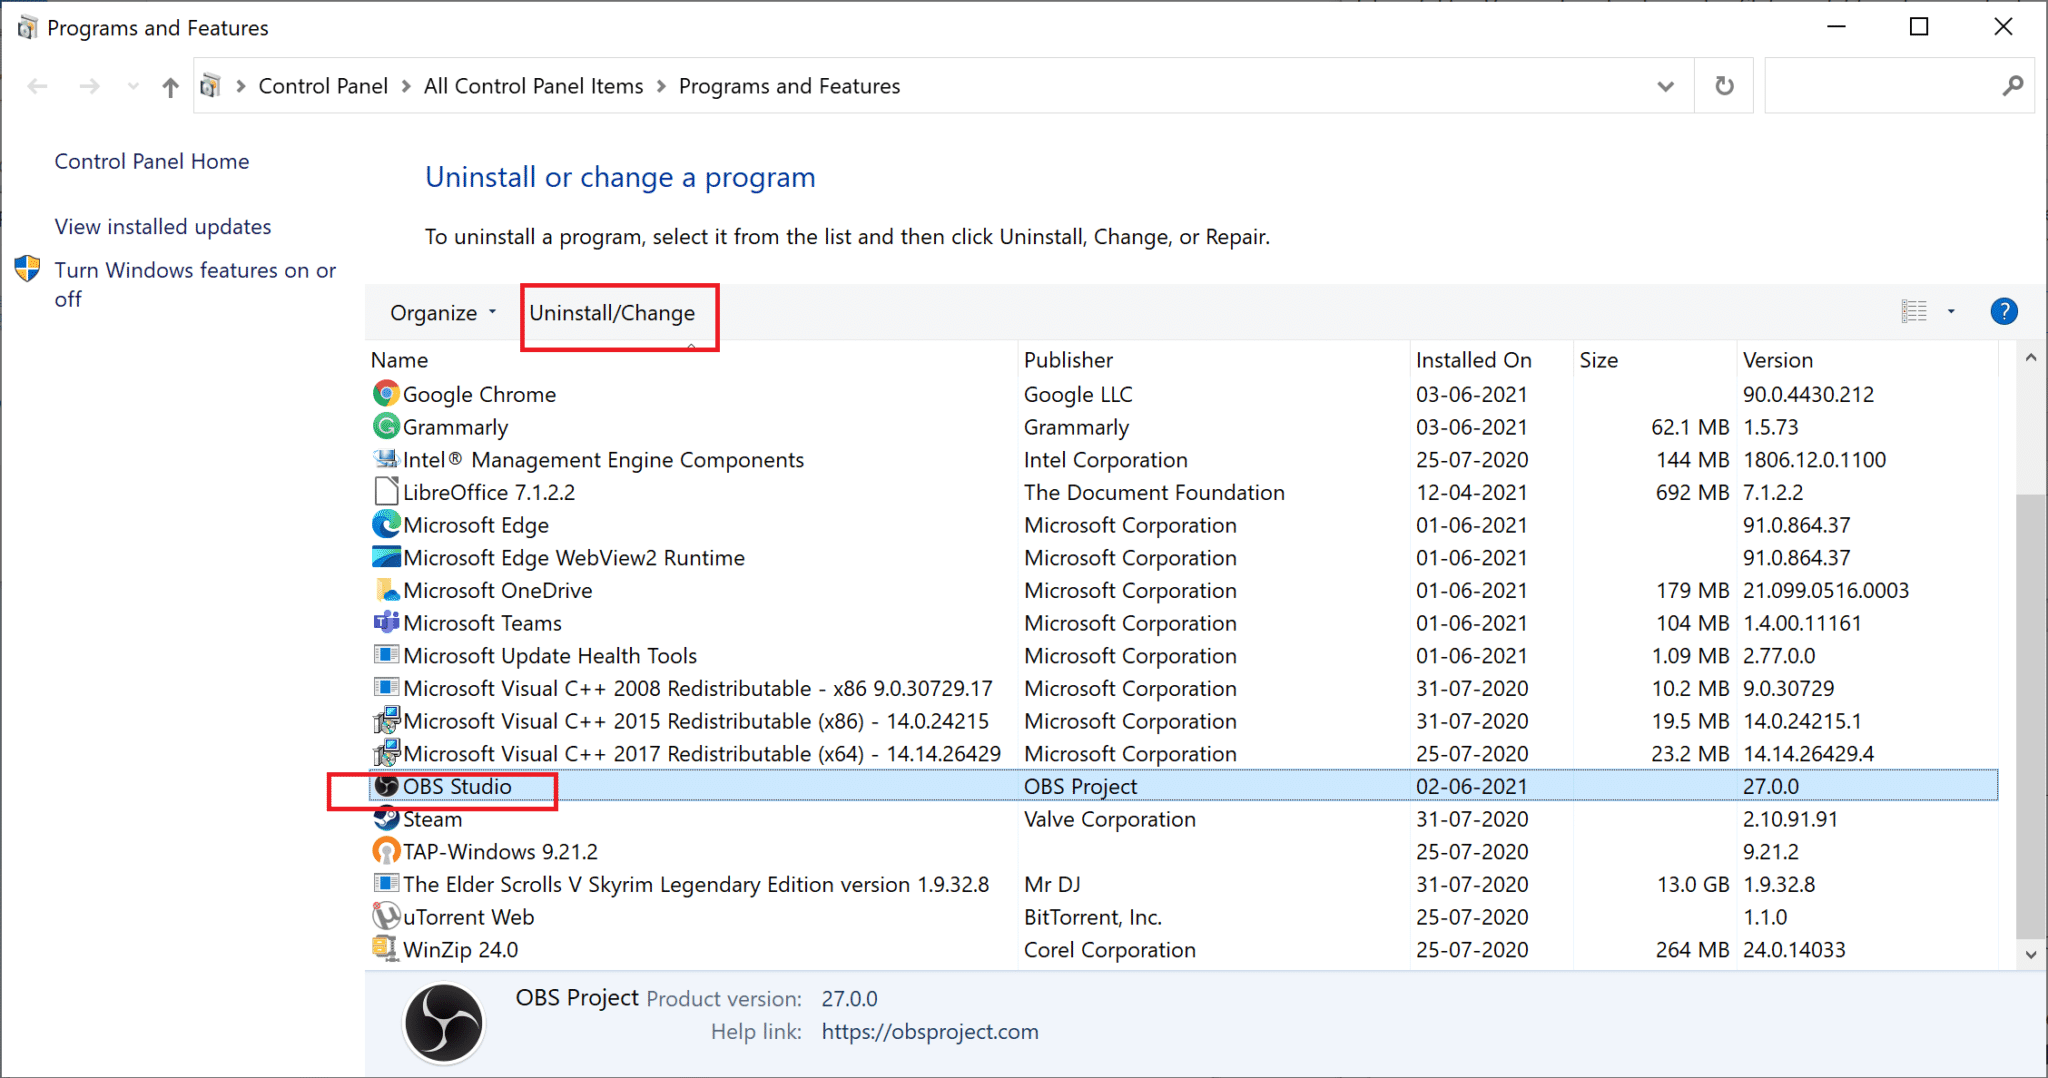Click Uninstall/Change in the toolbar

pyautogui.click(x=612, y=313)
